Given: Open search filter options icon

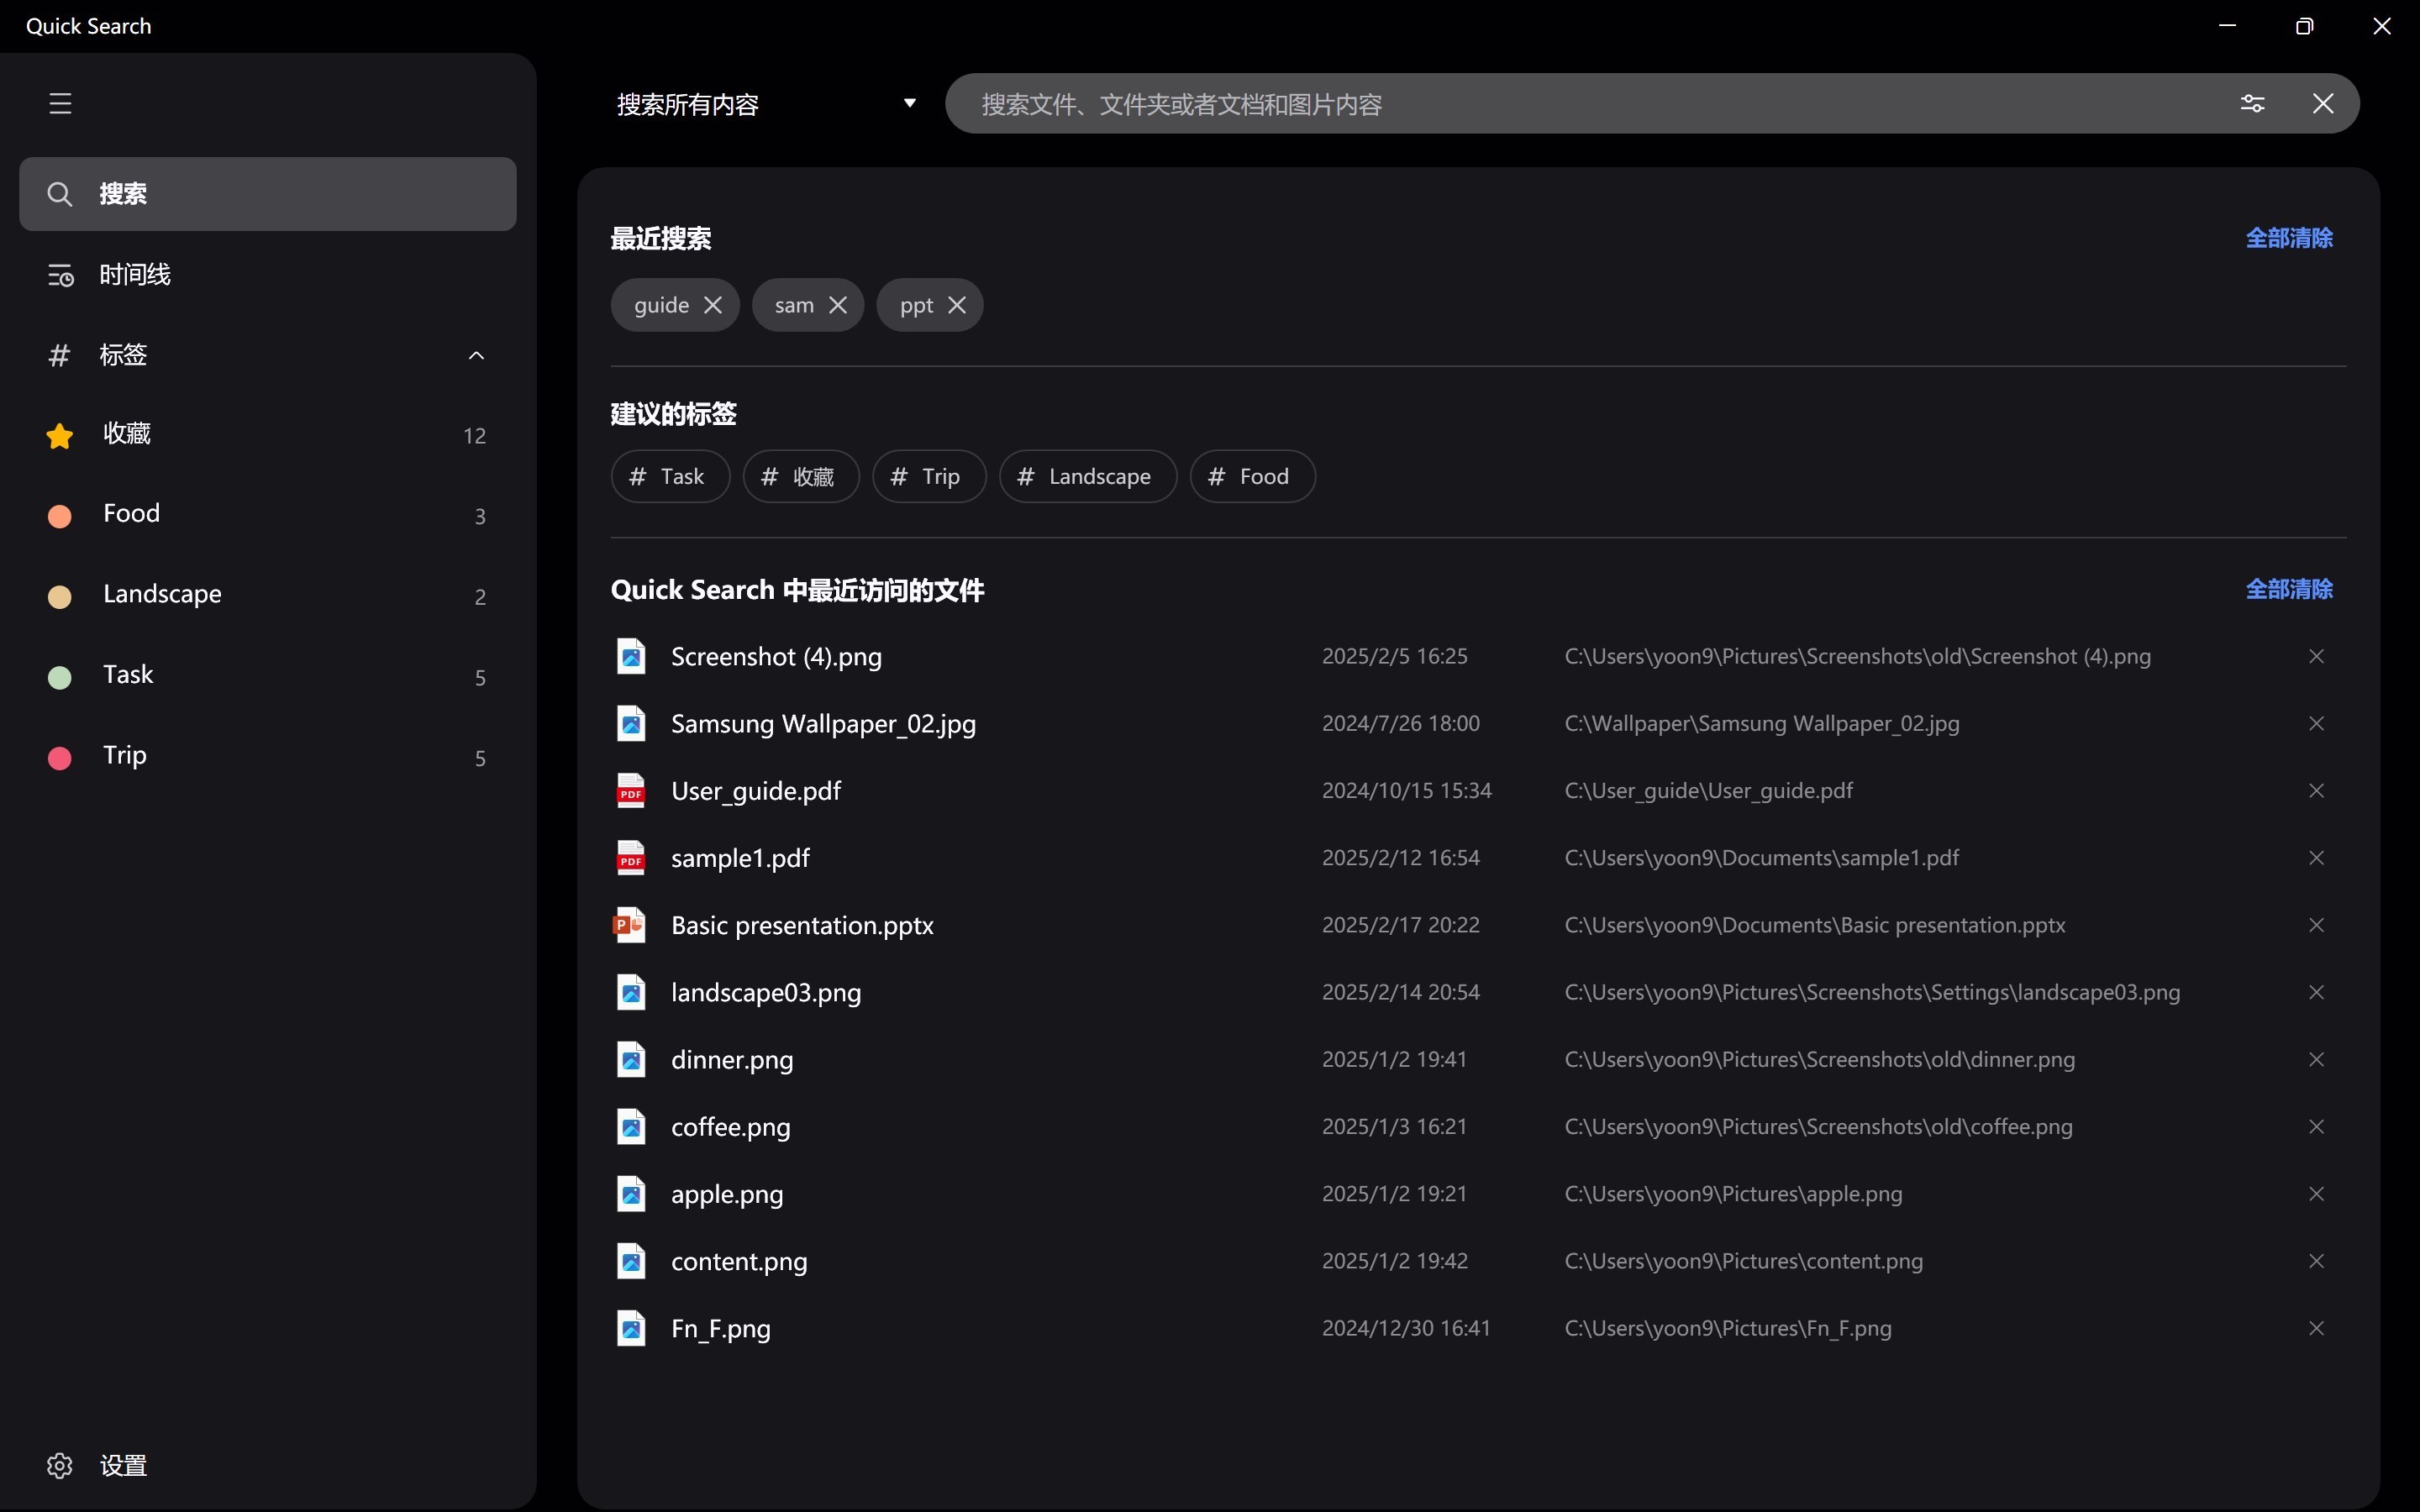Looking at the screenshot, I should click(x=2252, y=103).
